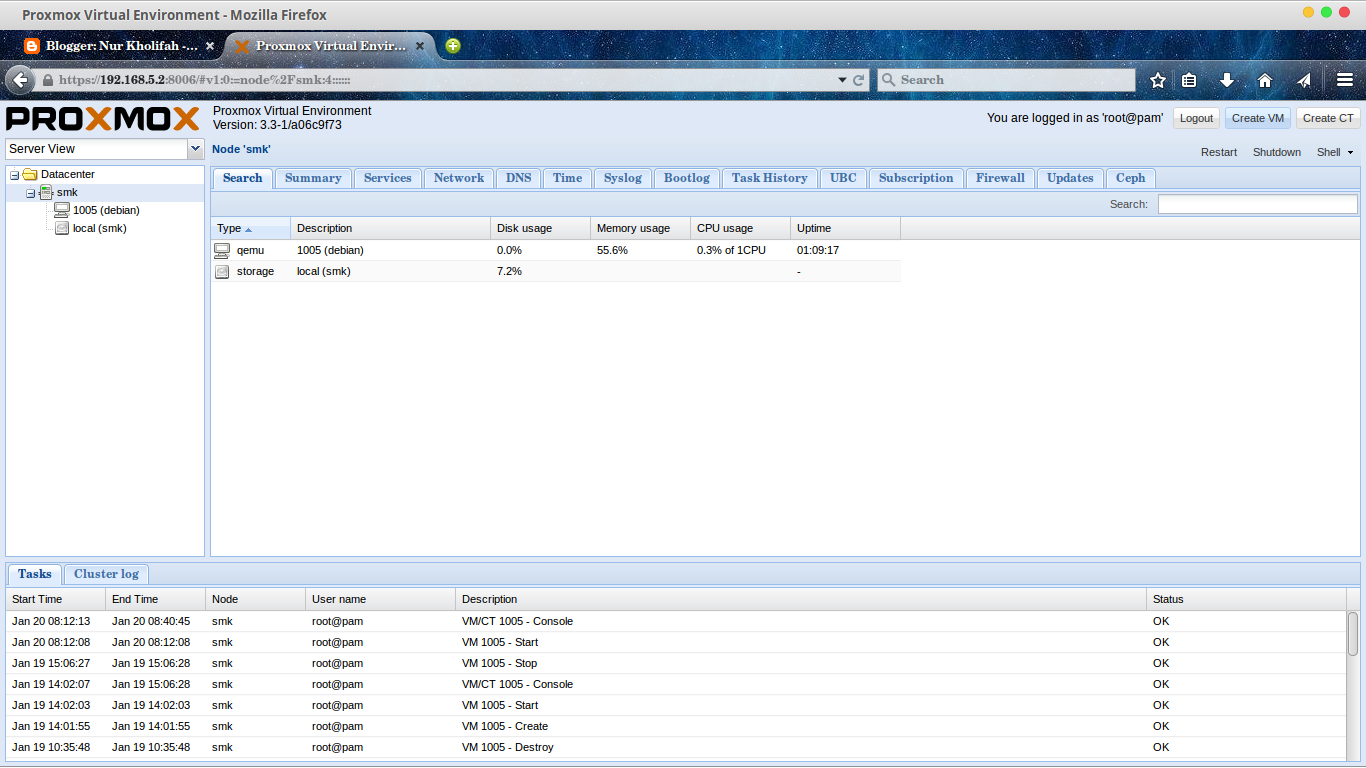The height and width of the screenshot is (768, 1366).
Task: Click the 1005 (debian) monitor icon in tree
Action: tap(62, 210)
